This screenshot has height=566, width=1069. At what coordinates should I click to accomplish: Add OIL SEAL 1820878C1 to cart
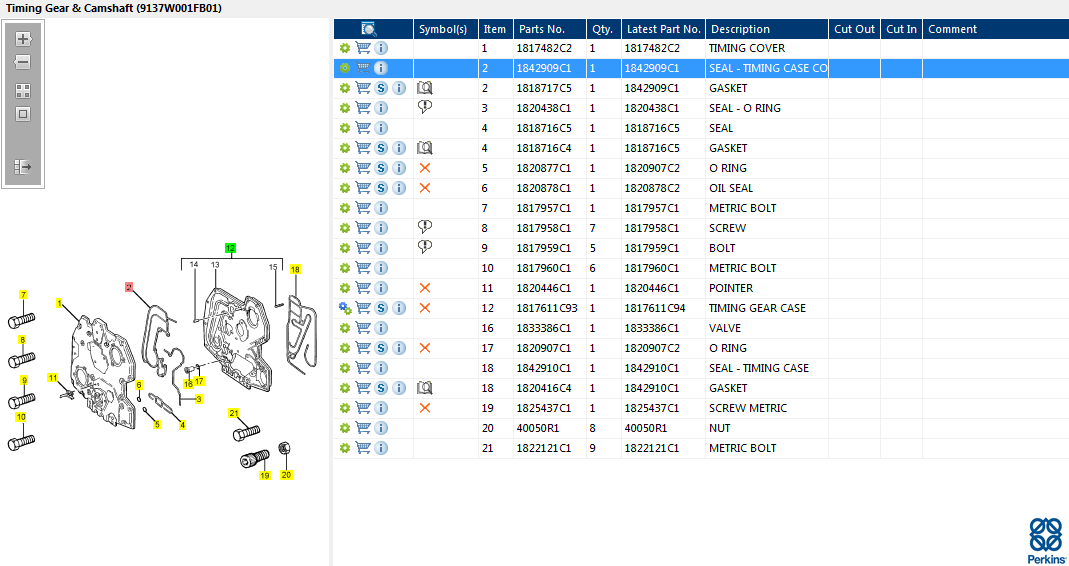click(363, 188)
